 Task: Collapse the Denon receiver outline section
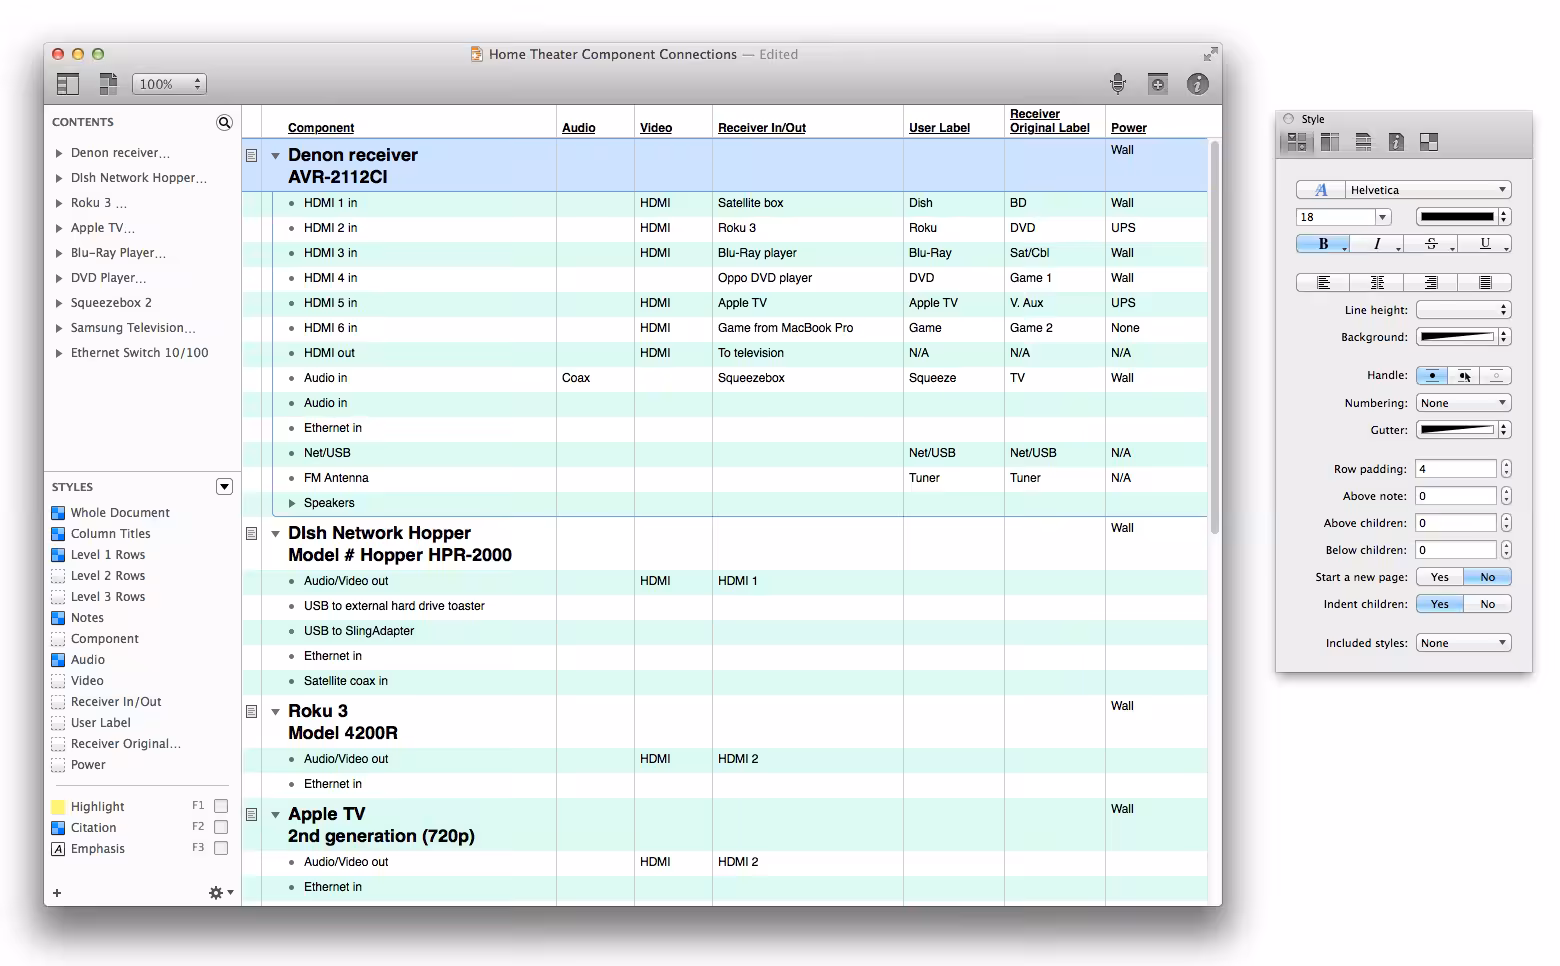pyautogui.click(x=275, y=155)
